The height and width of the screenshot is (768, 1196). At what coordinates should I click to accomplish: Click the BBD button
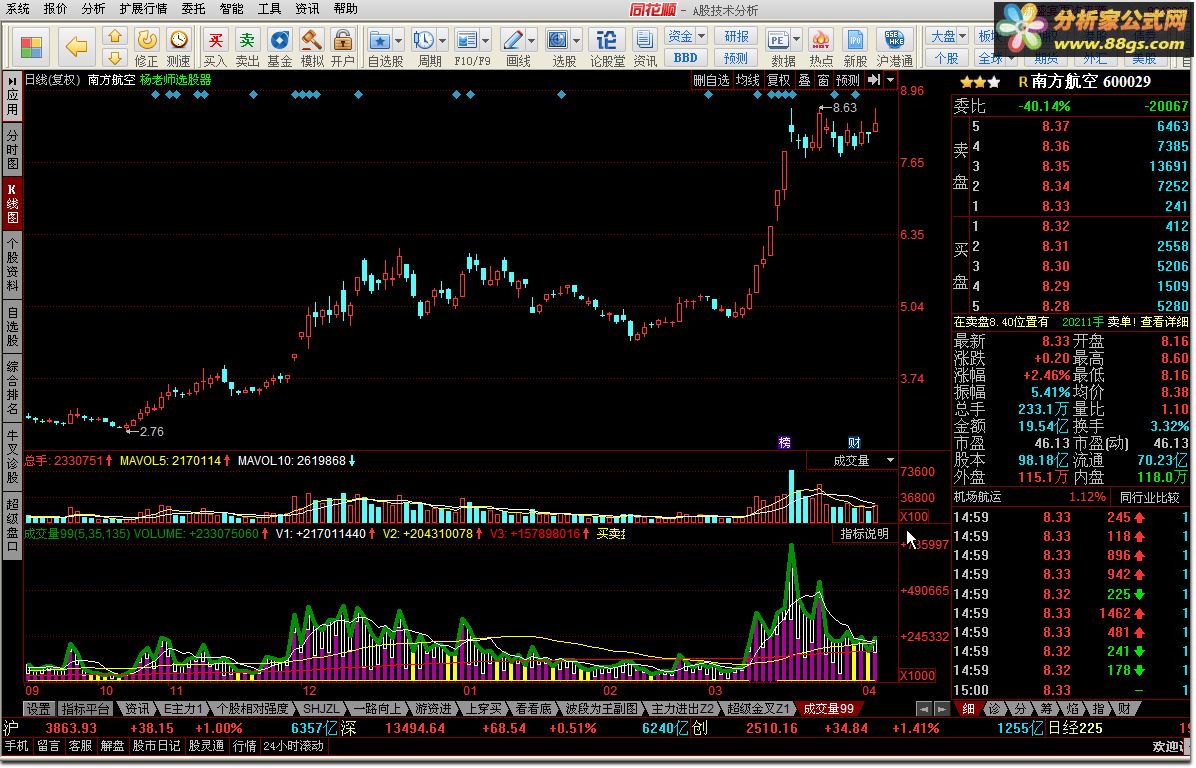[x=685, y=58]
